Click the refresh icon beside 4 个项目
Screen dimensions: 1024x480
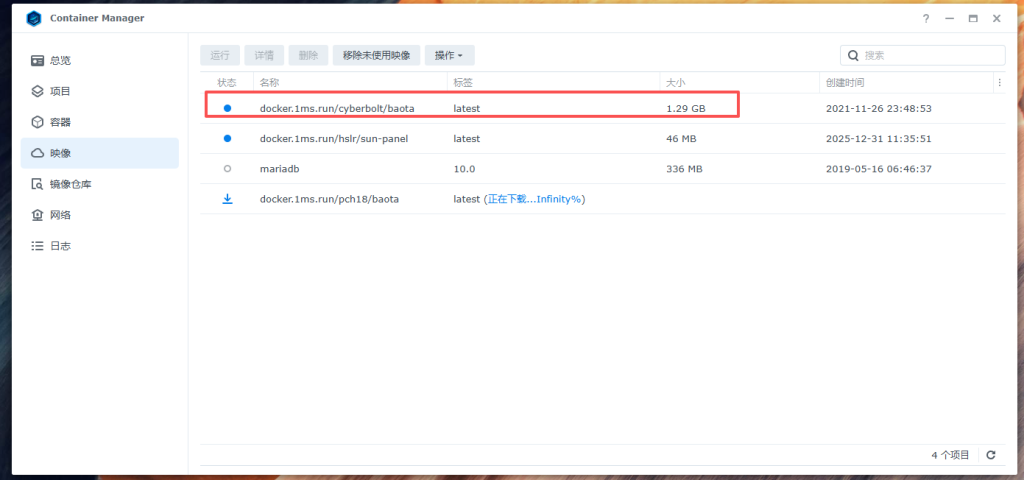click(x=991, y=455)
